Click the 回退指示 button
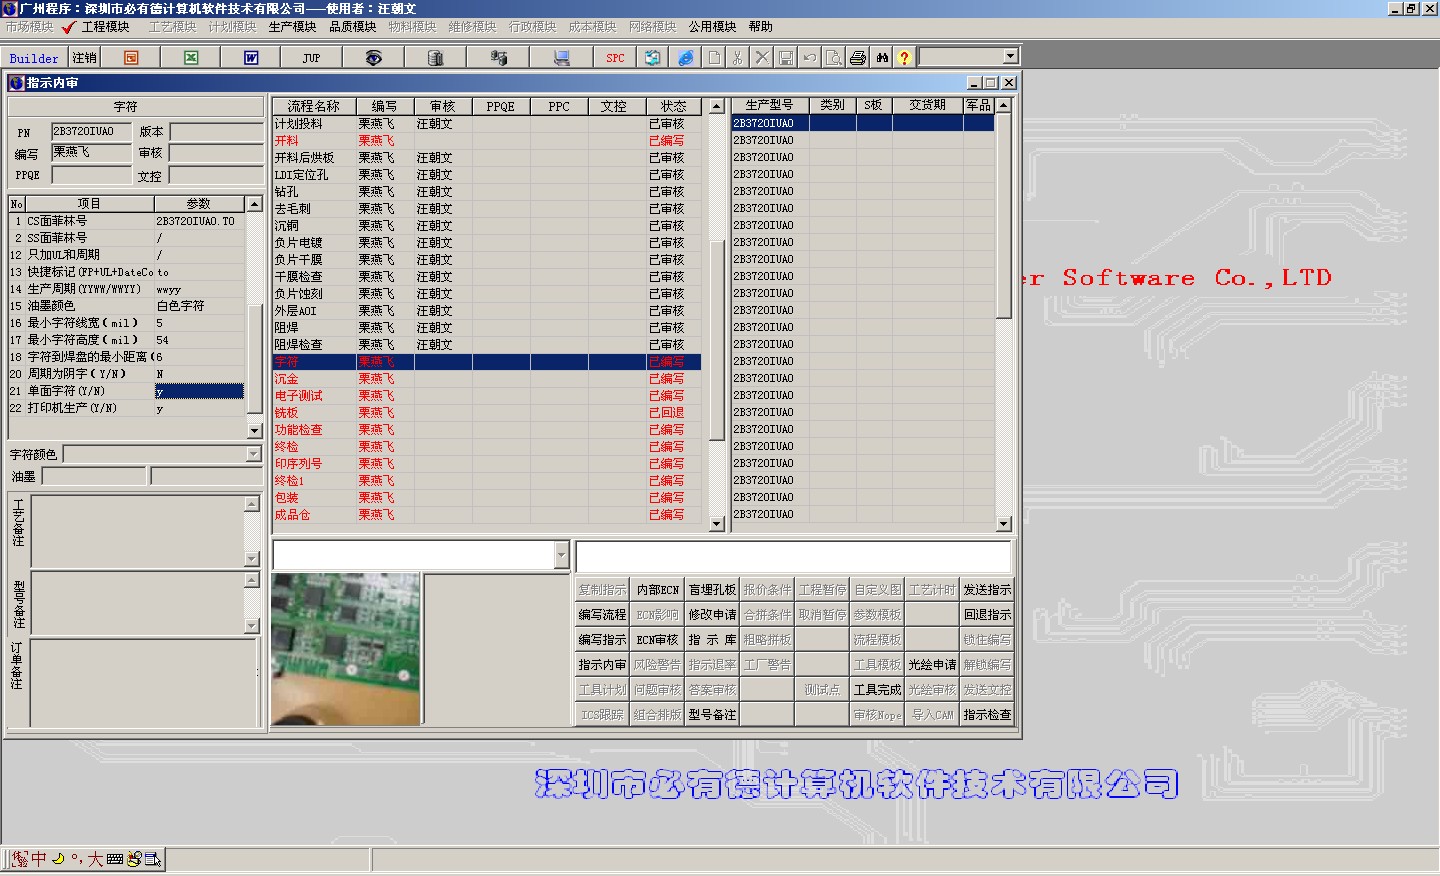 987,615
